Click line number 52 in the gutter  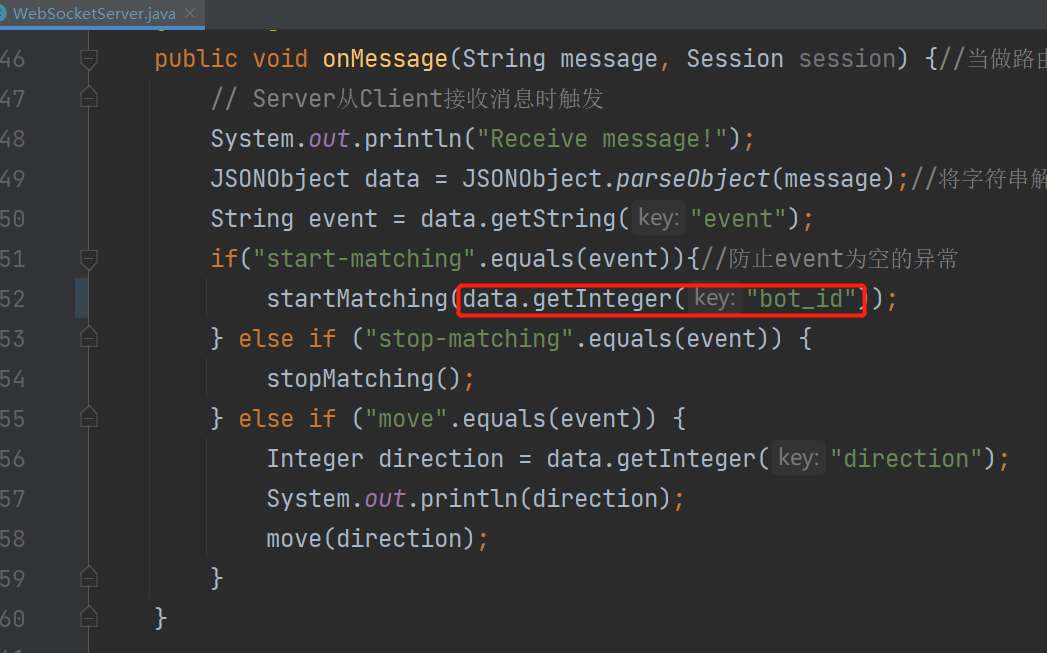coord(12,298)
